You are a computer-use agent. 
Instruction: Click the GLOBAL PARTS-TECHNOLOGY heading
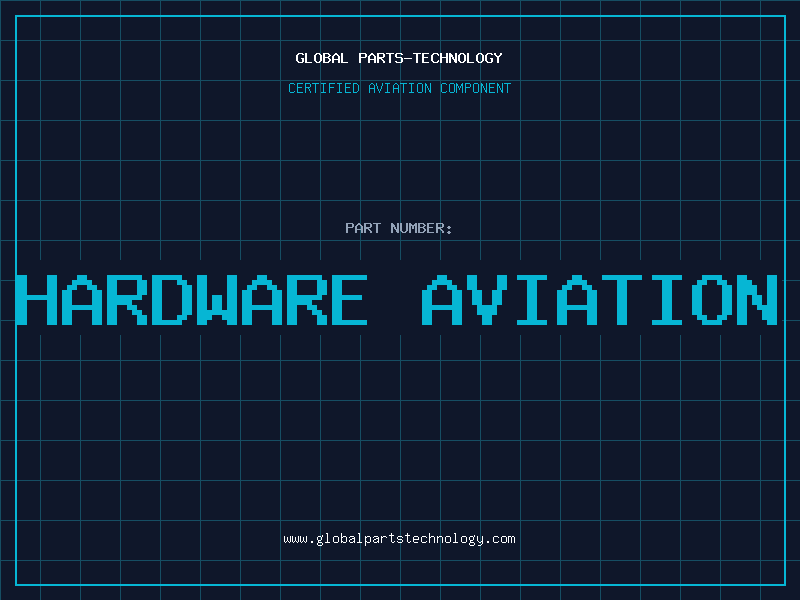point(399,58)
